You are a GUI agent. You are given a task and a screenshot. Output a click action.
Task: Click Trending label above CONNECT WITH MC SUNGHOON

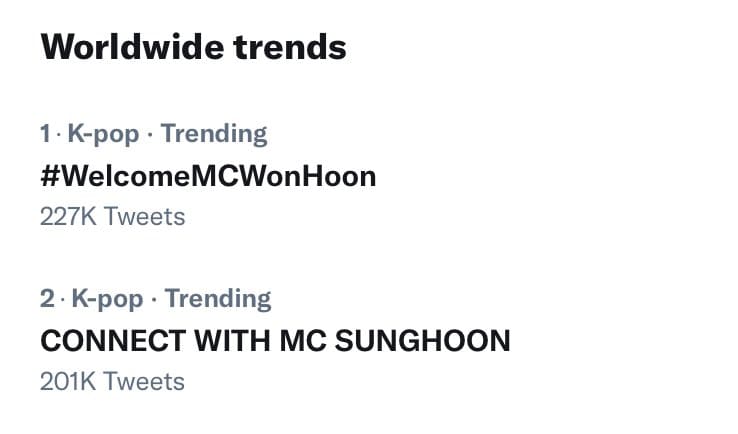(218, 298)
